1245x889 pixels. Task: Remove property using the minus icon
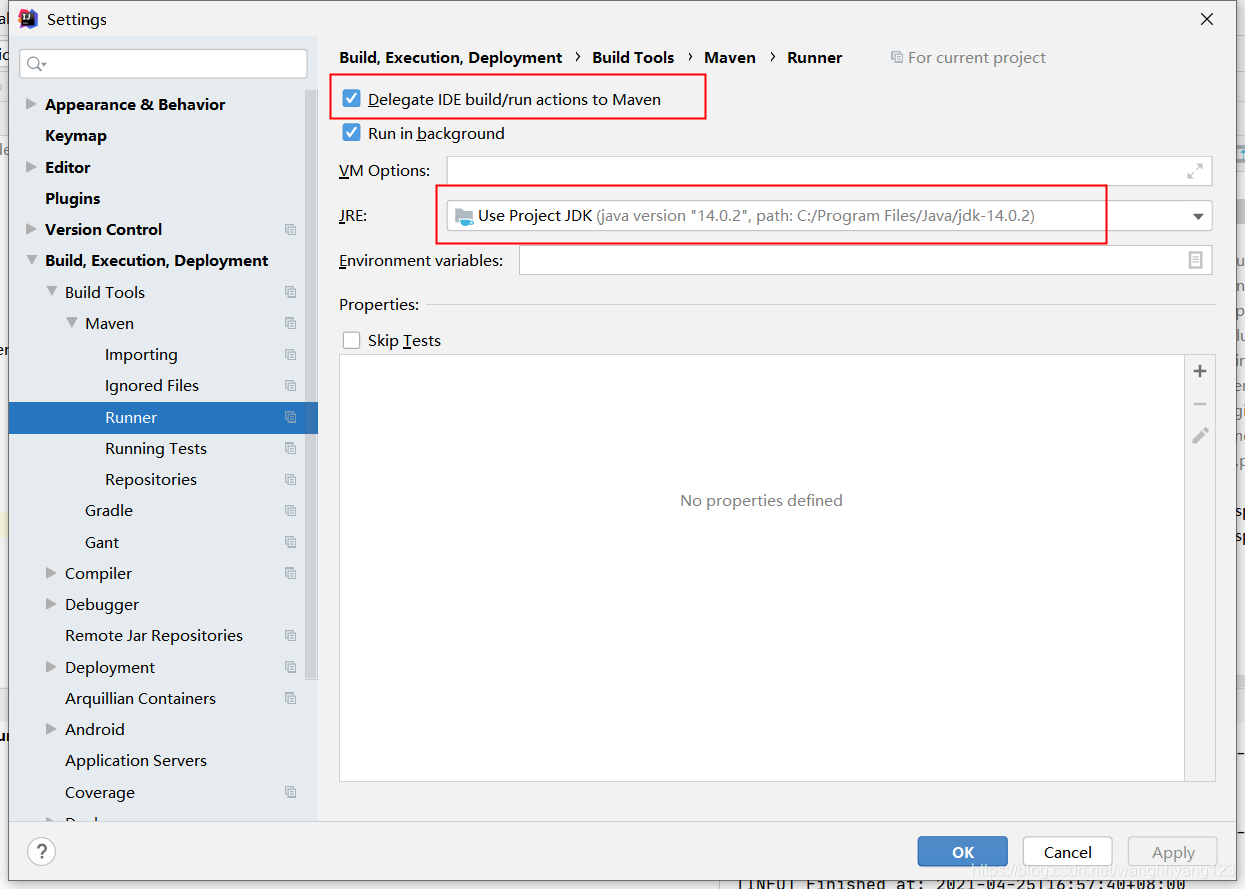click(1200, 404)
